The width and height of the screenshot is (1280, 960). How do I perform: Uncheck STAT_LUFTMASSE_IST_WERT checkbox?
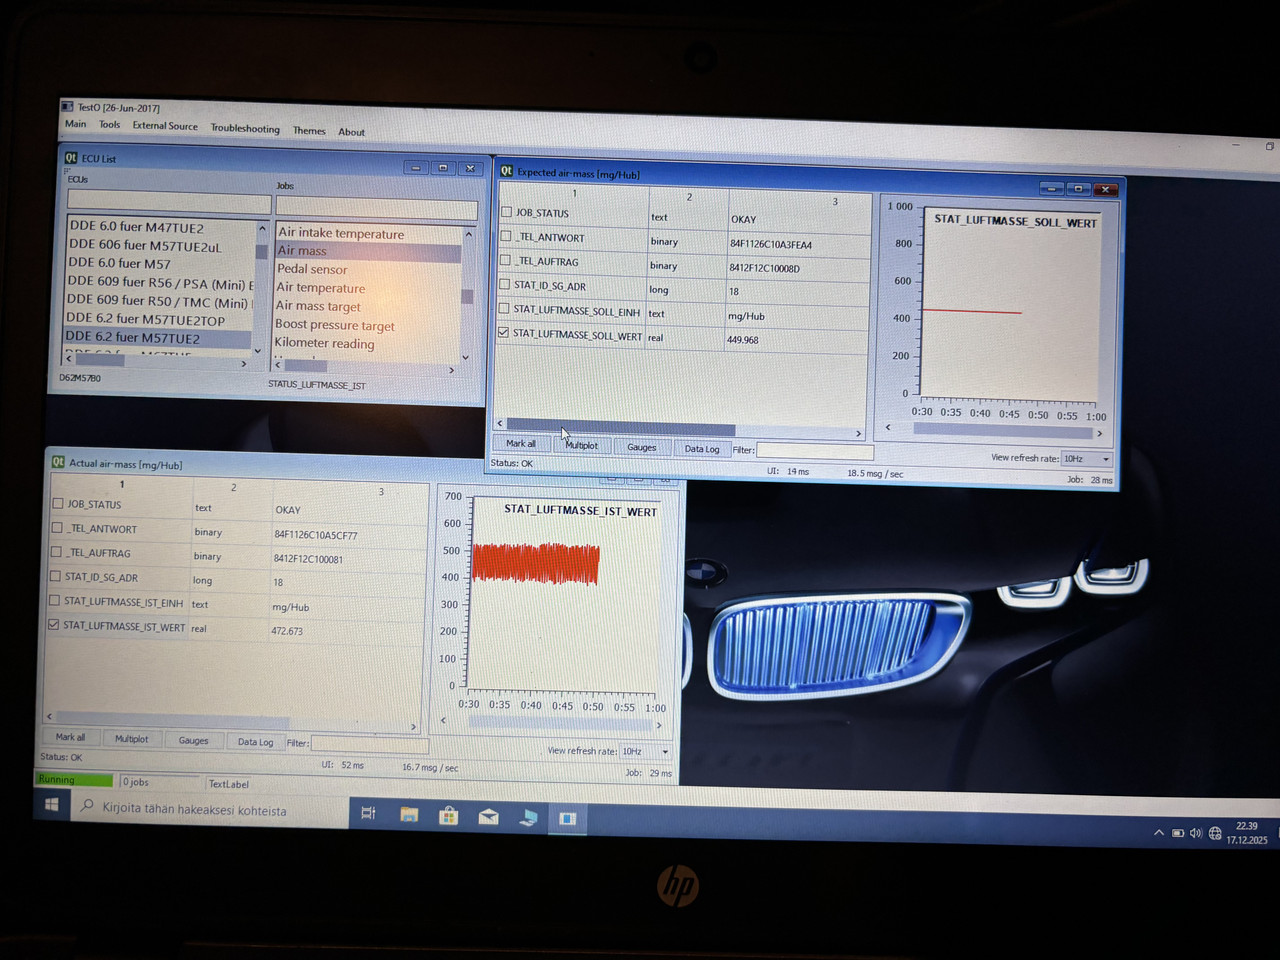[x=54, y=624]
